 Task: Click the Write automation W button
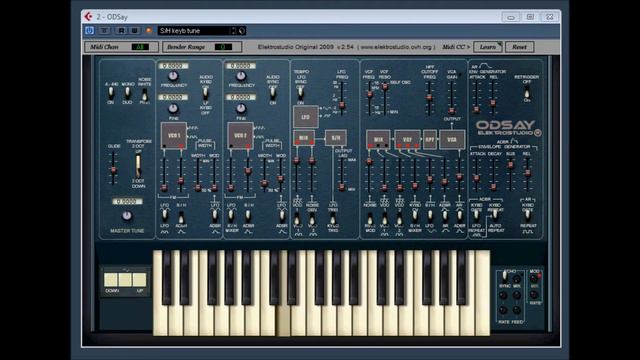pos(134,31)
